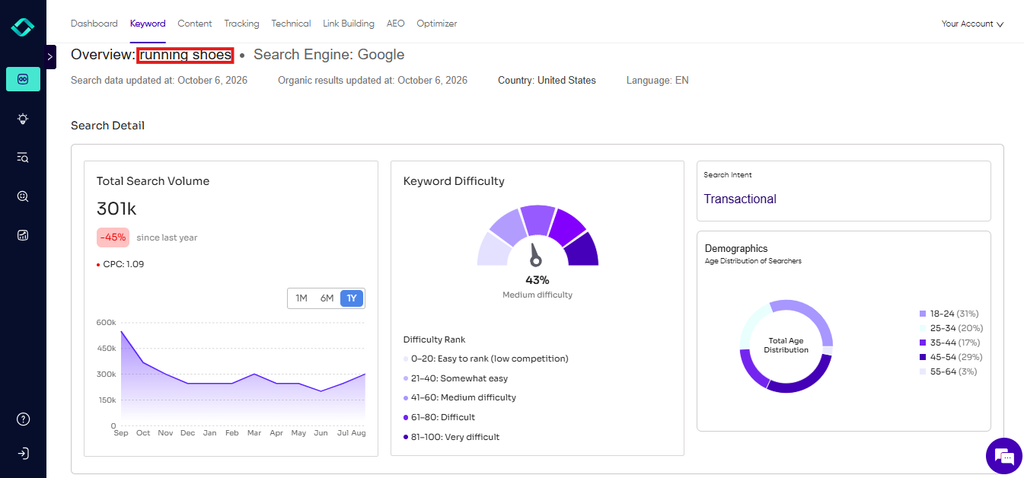The width and height of the screenshot is (1024, 478).
Task: Select the Keyword tab
Action: (148, 24)
